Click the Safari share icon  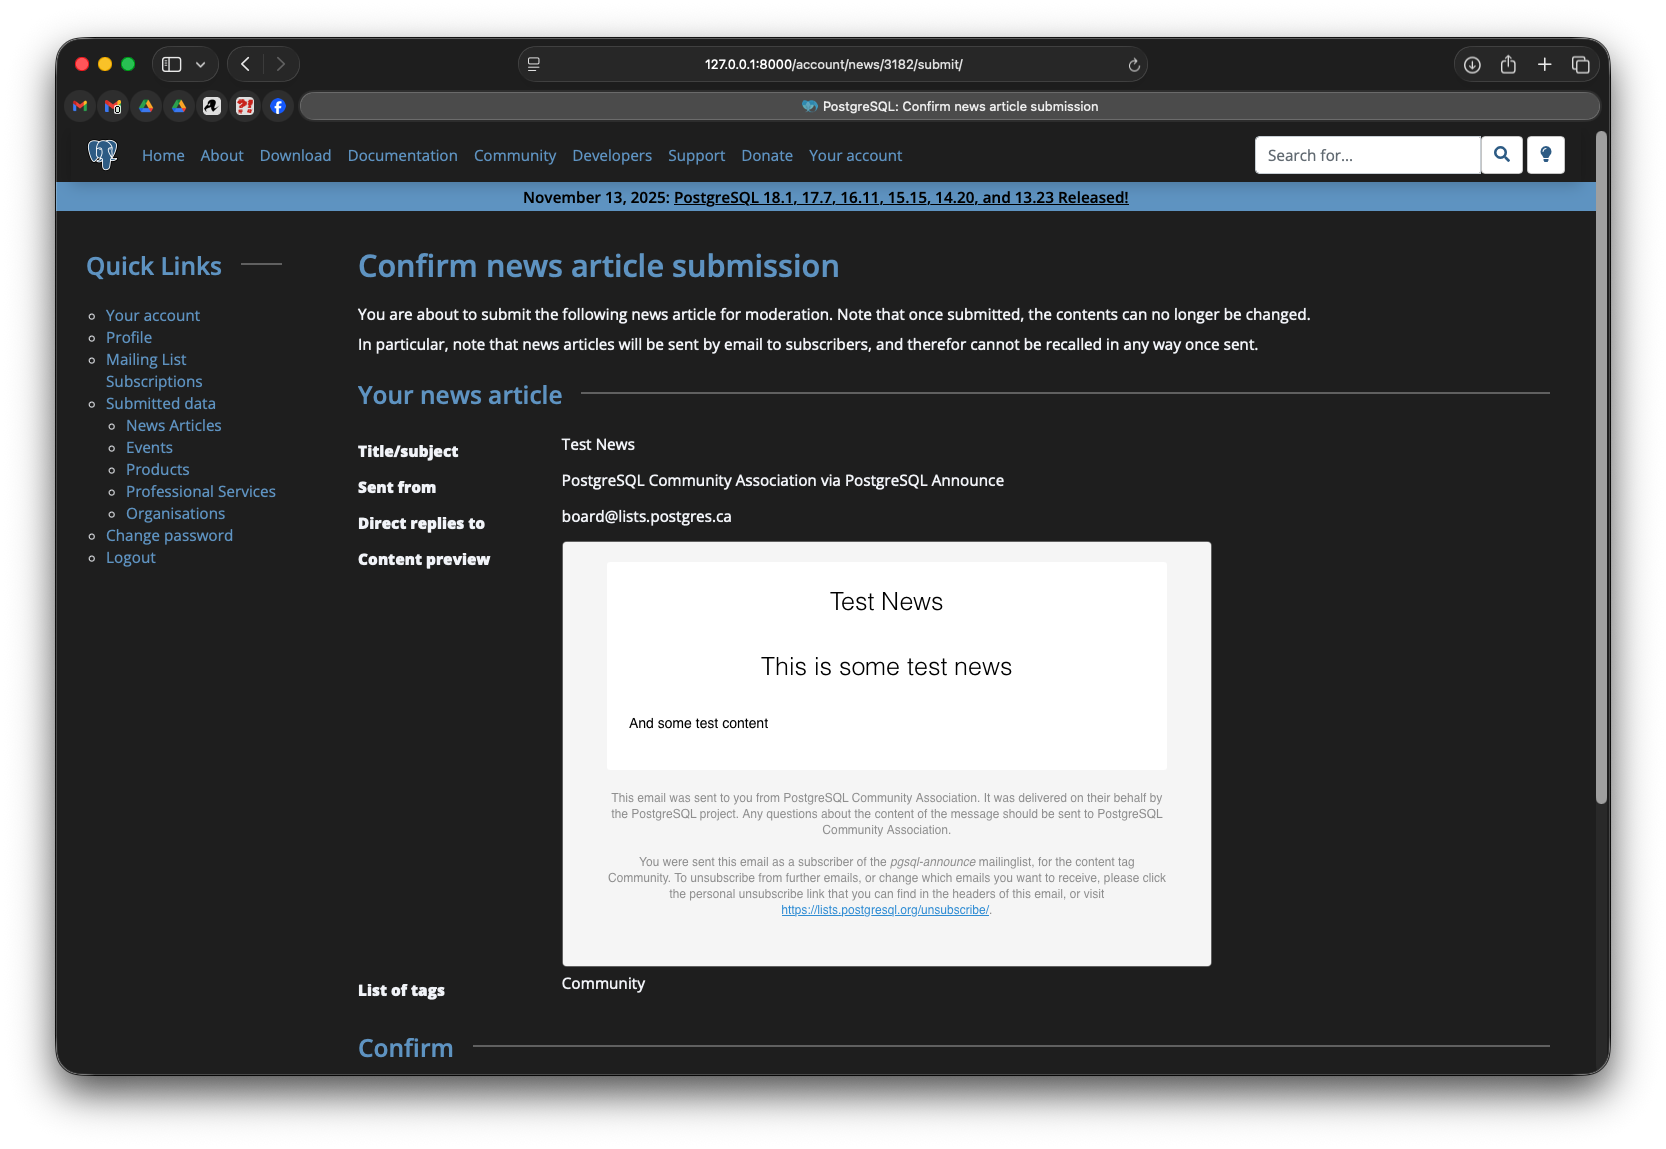pyautogui.click(x=1508, y=65)
